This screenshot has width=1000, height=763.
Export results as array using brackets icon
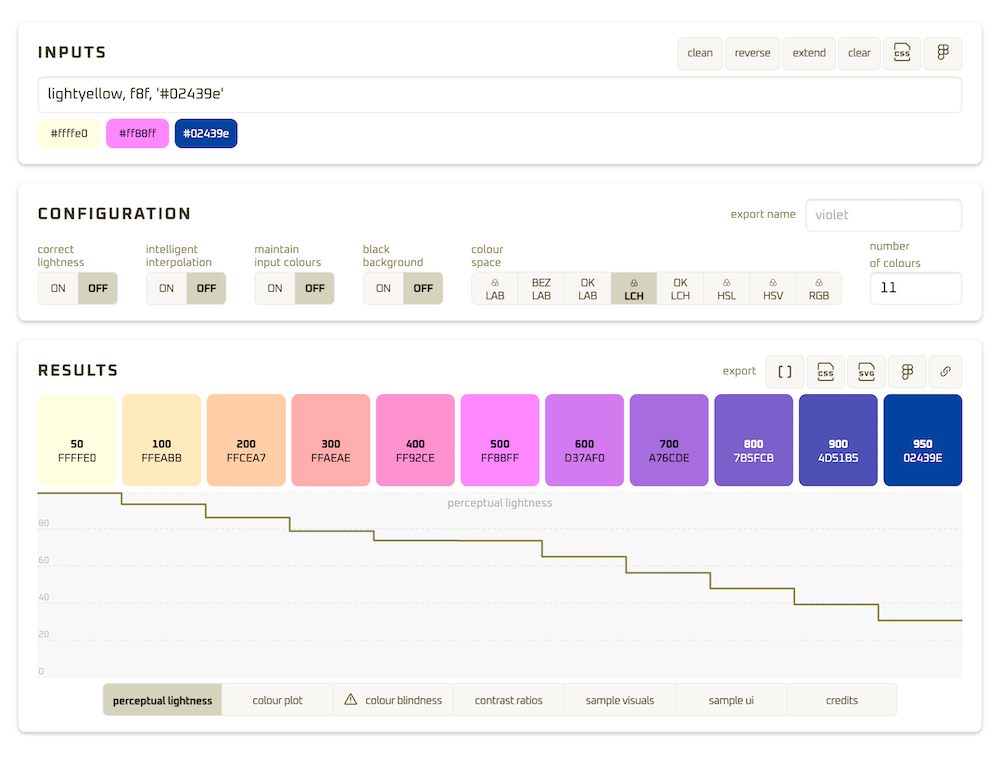point(785,371)
